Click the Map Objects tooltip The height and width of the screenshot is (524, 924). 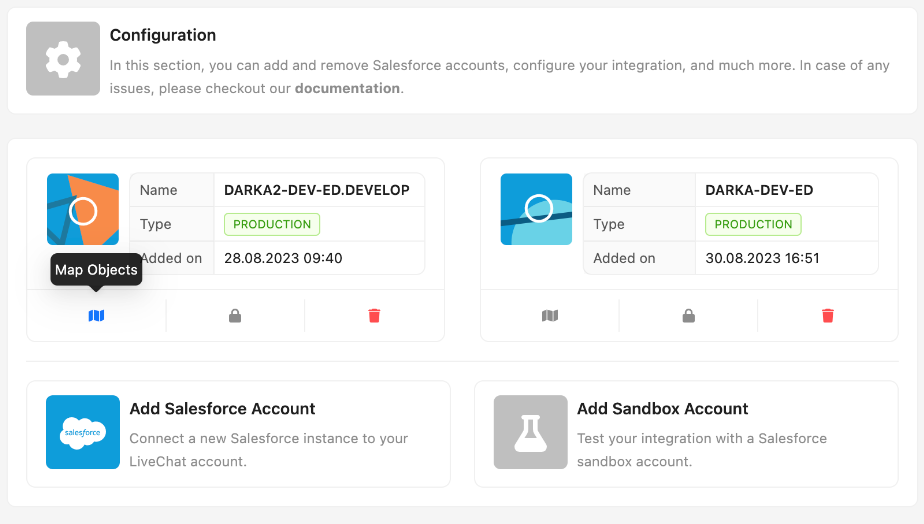pyautogui.click(x=96, y=270)
